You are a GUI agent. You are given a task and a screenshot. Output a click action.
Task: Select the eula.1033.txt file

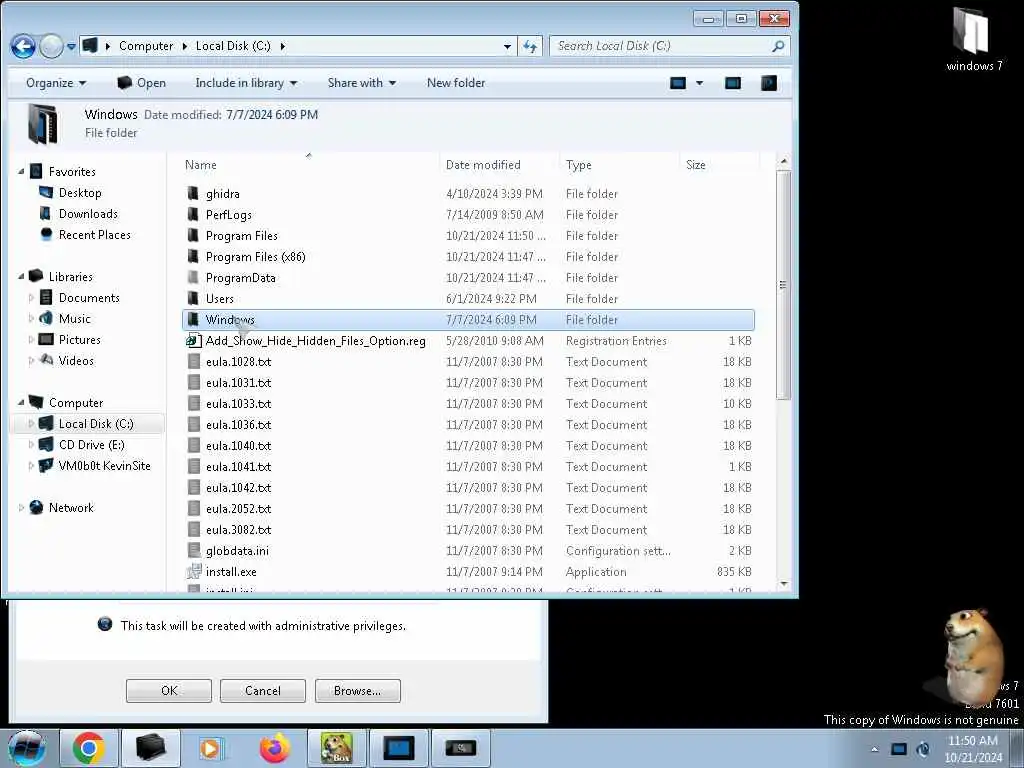(x=468, y=404)
